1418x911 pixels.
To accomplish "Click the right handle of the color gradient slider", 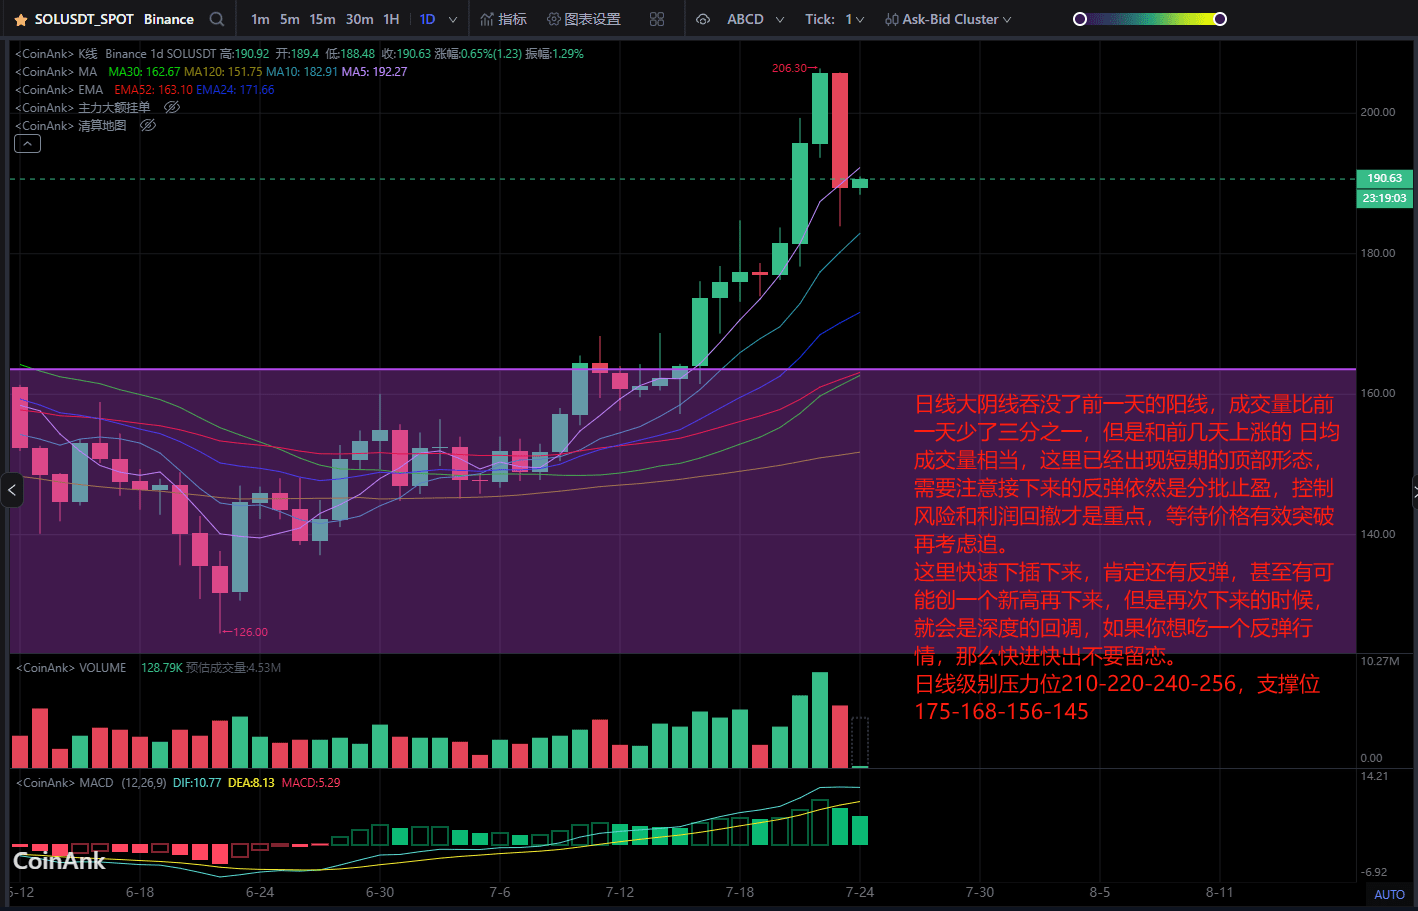I will pos(1220,19).
